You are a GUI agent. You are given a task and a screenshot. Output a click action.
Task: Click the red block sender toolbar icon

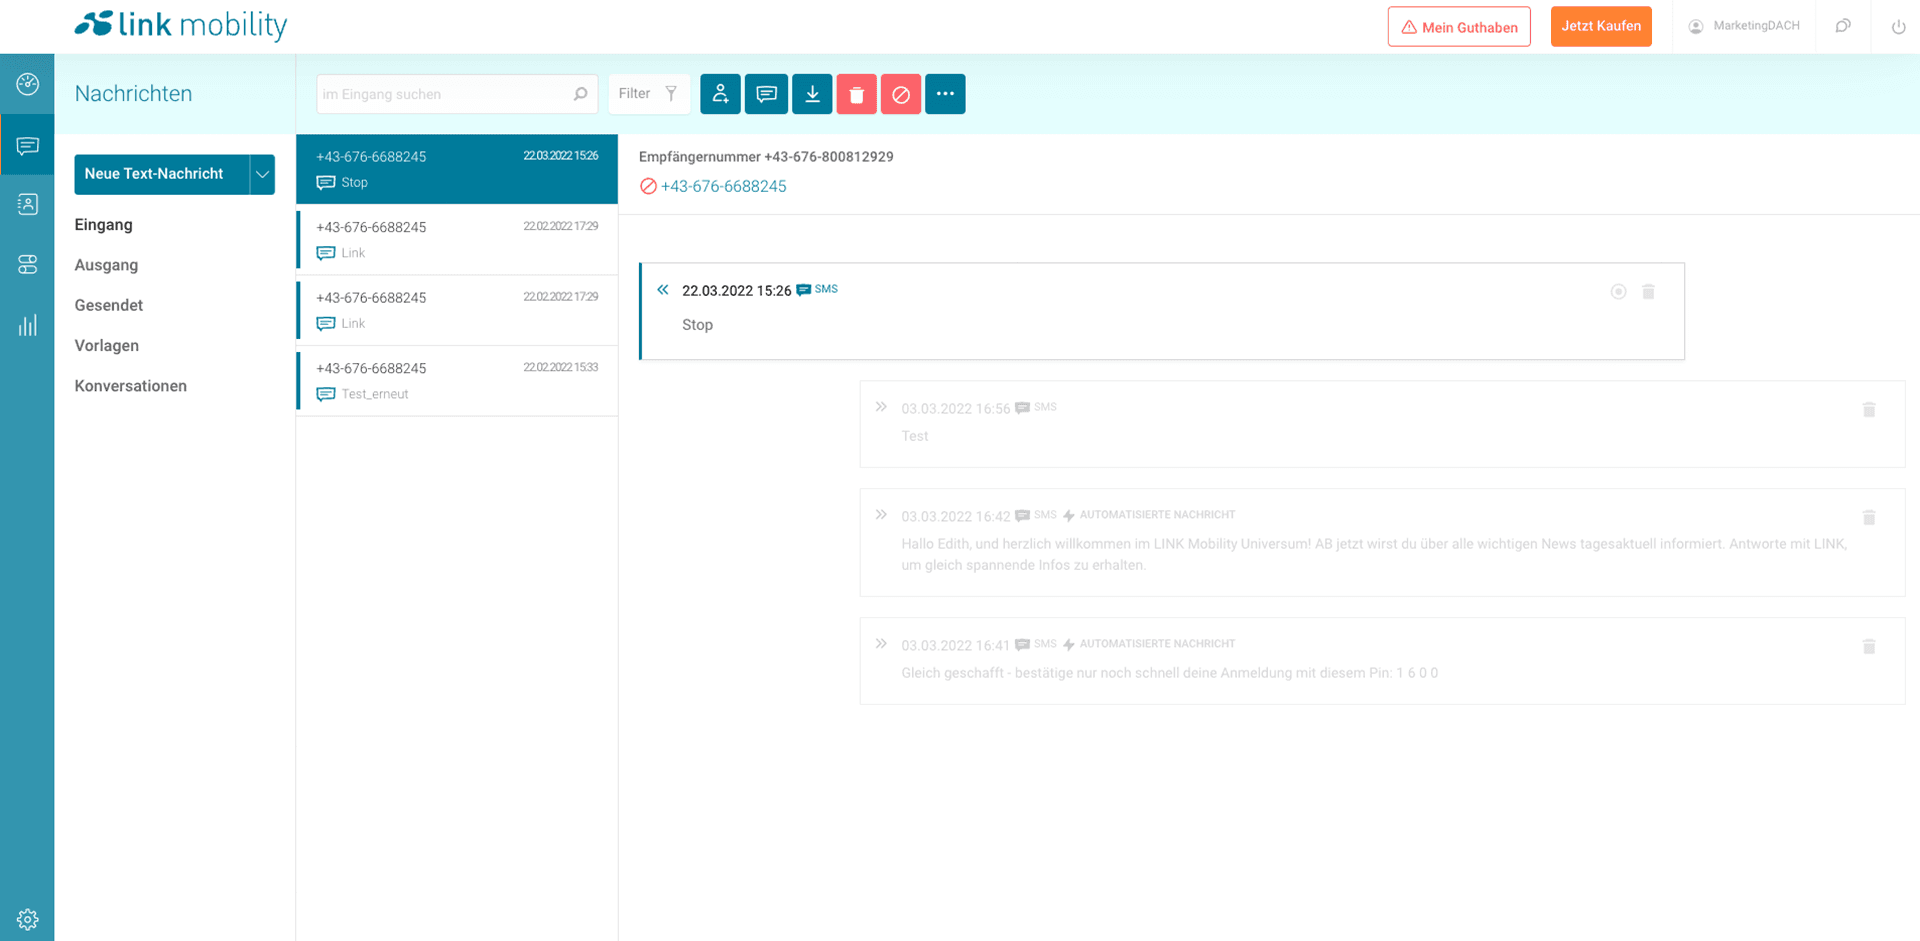(x=901, y=94)
